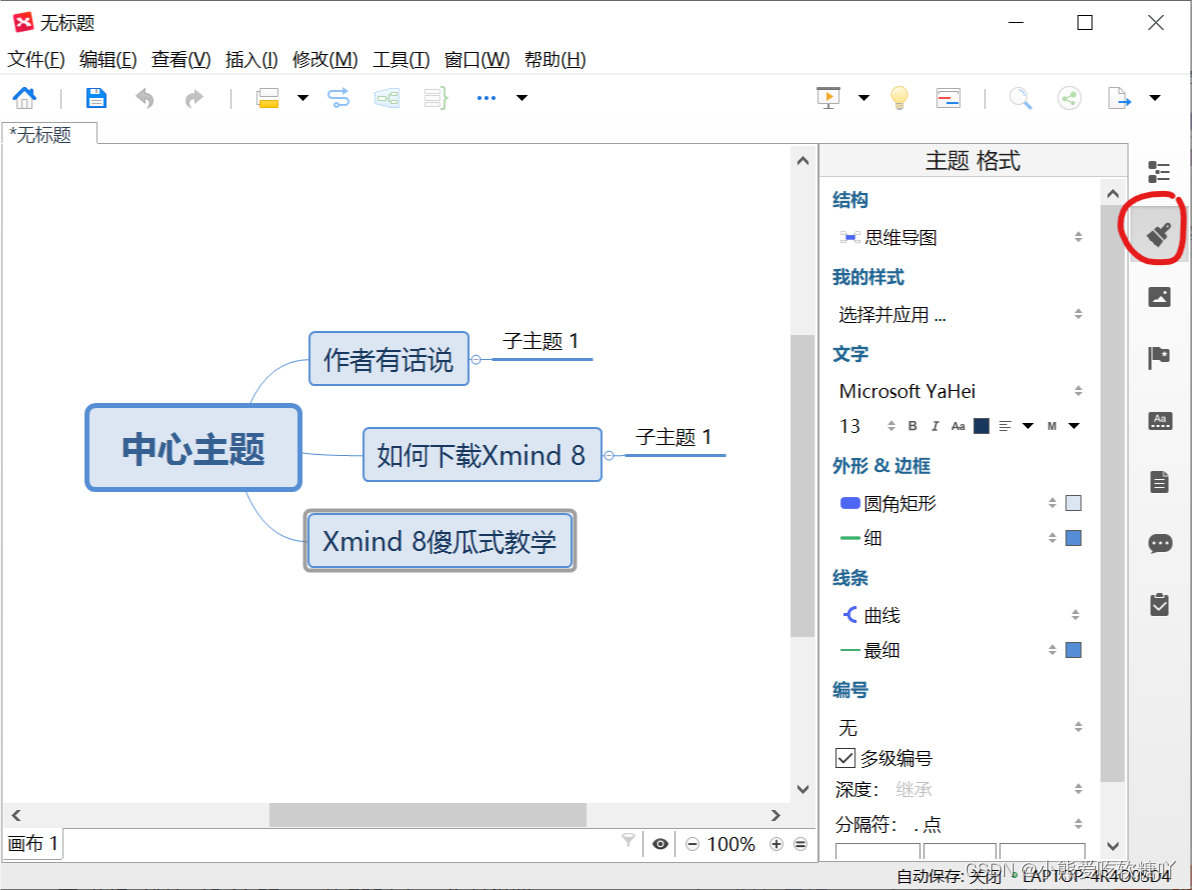Open the 曲线 line shape dropdown
Viewport: 1192px width, 890px height.
click(x=960, y=614)
